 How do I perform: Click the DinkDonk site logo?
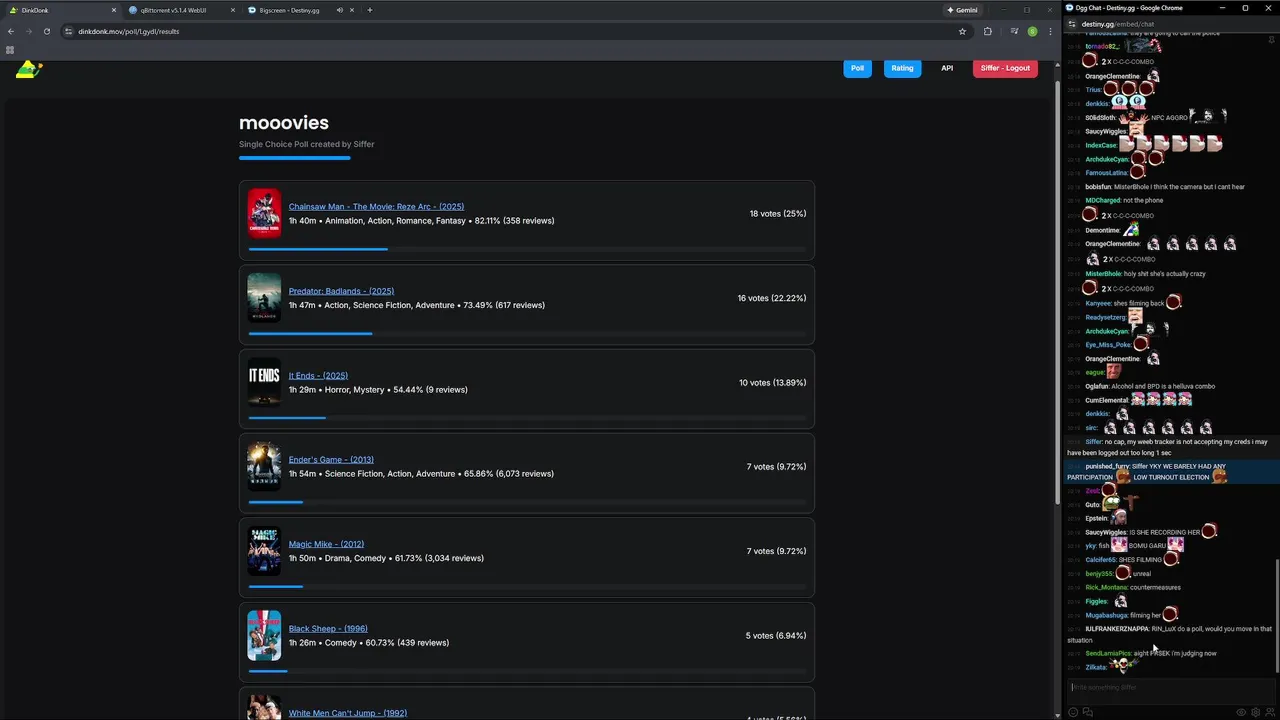[29, 69]
